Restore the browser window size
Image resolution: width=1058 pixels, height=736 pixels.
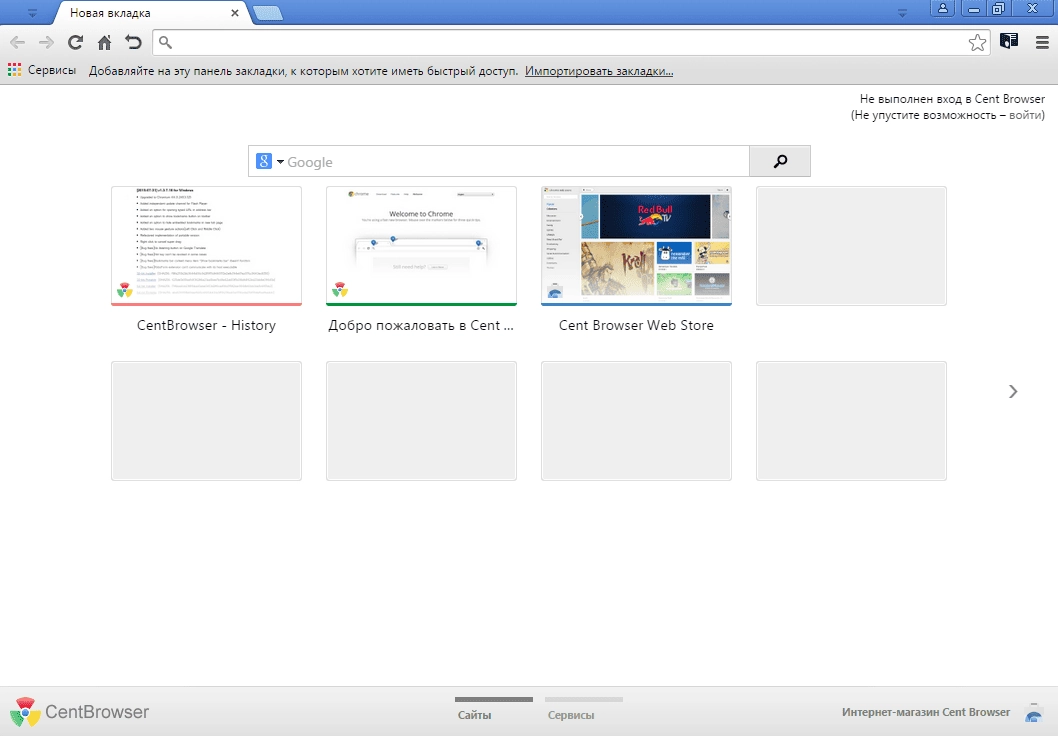[x=999, y=8]
